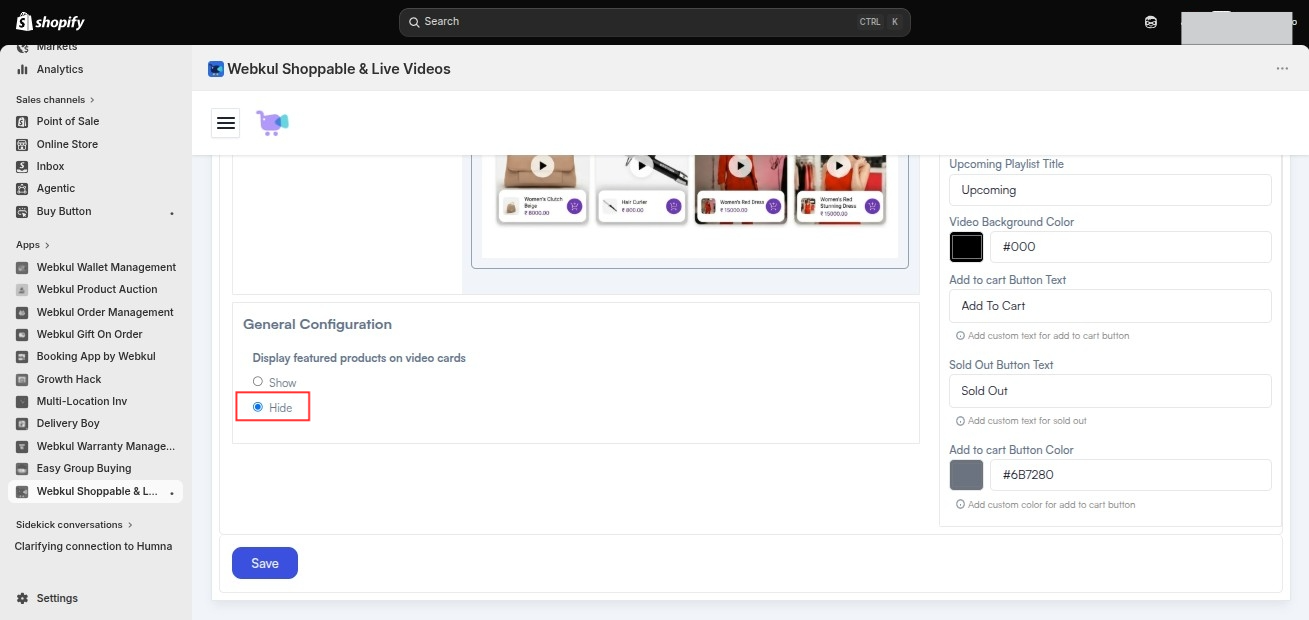Select the Show radio option
This screenshot has height=620, width=1309.
pos(258,381)
